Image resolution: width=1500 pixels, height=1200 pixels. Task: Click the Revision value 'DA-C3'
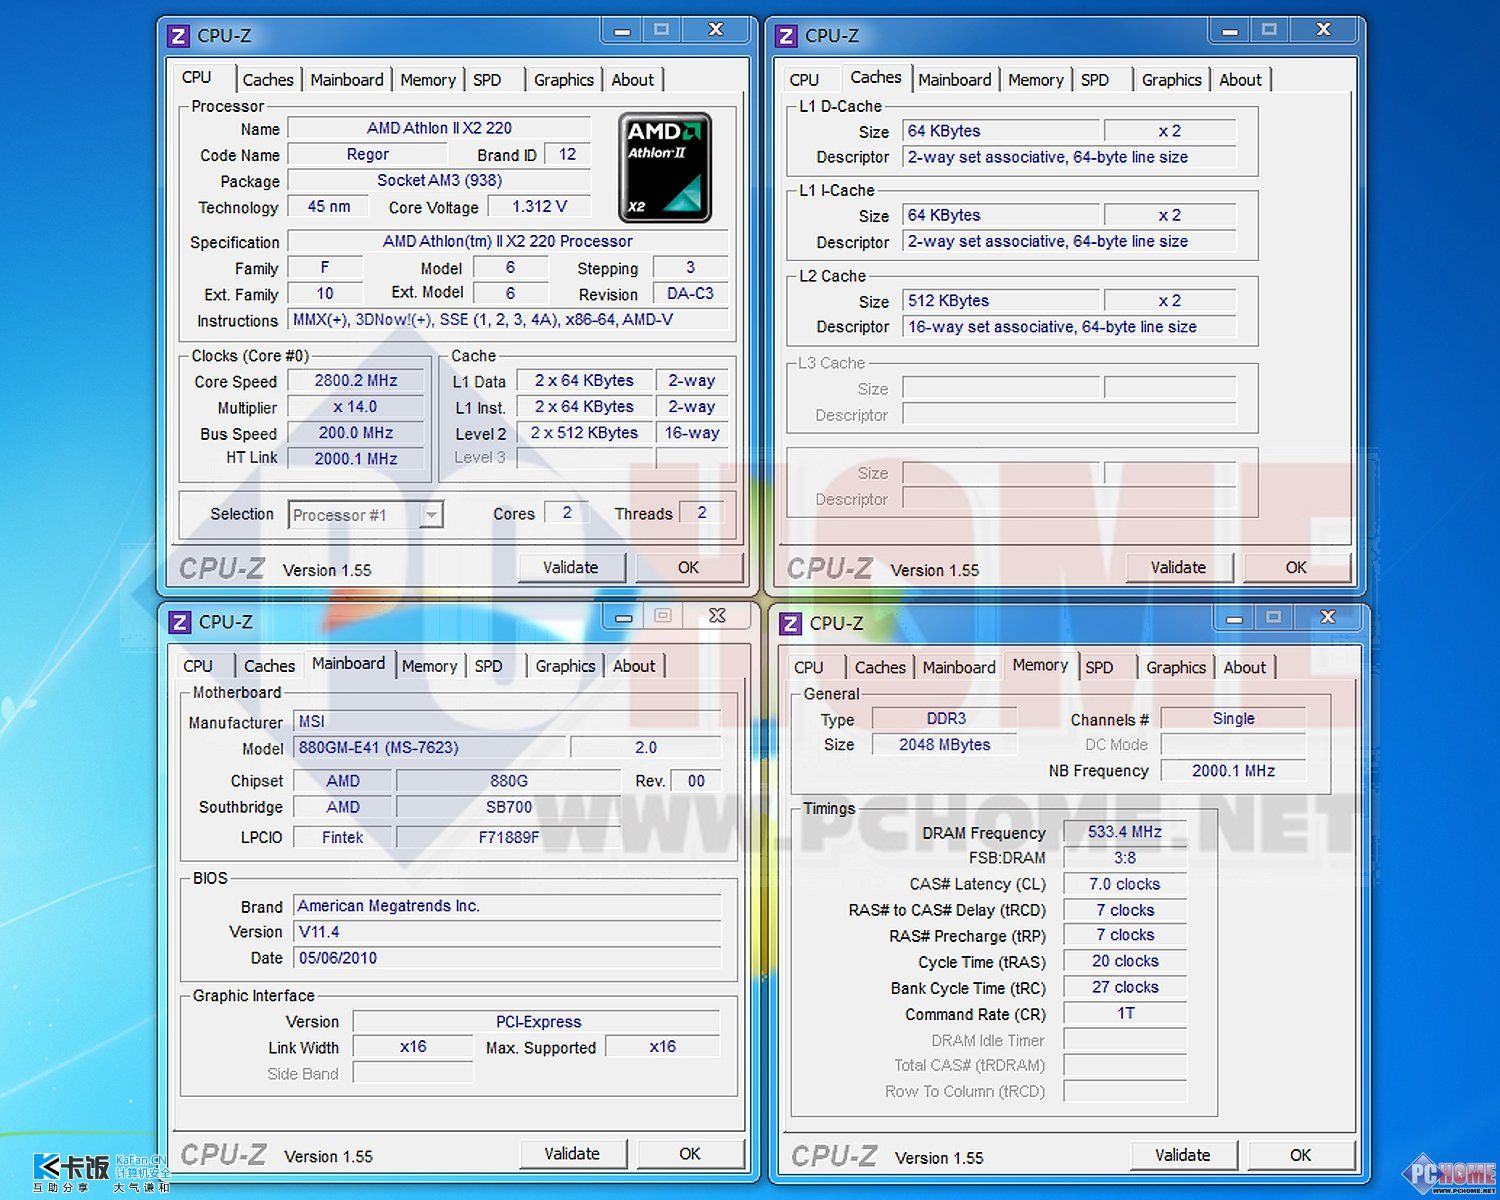coord(691,294)
